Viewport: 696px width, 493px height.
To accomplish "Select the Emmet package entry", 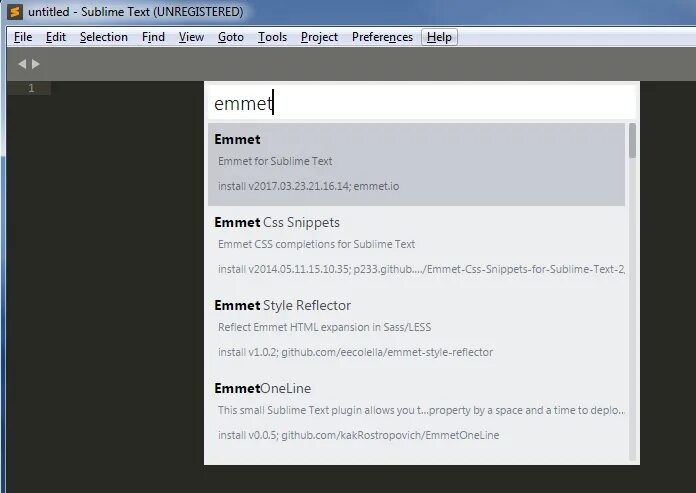I will tap(416, 164).
